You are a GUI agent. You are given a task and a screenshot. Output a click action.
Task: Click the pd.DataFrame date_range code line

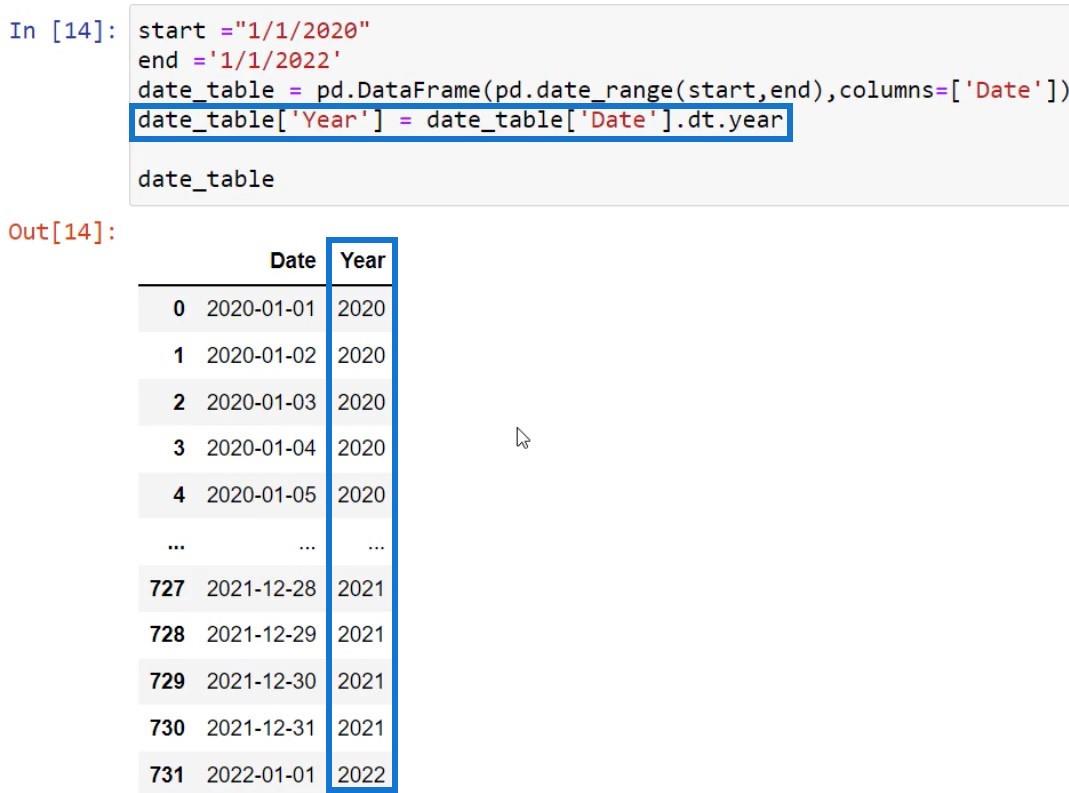603,91
